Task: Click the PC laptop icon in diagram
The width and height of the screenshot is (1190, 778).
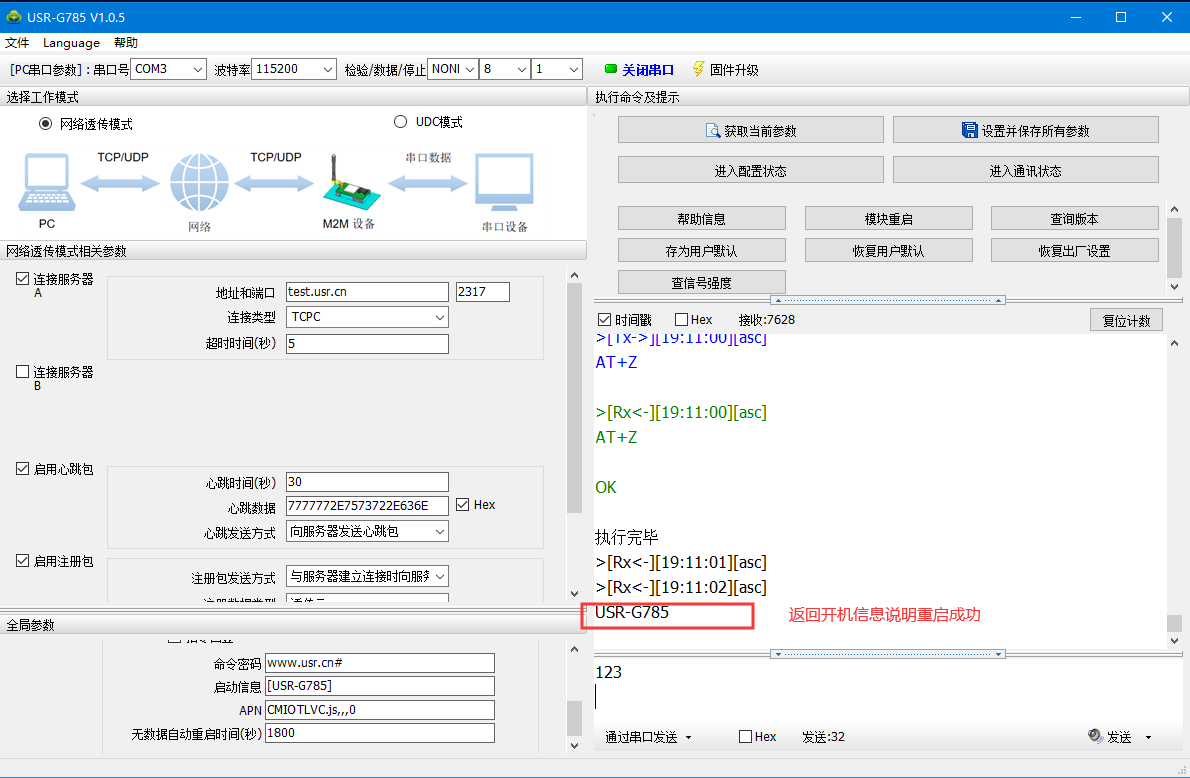Action: tap(46, 181)
